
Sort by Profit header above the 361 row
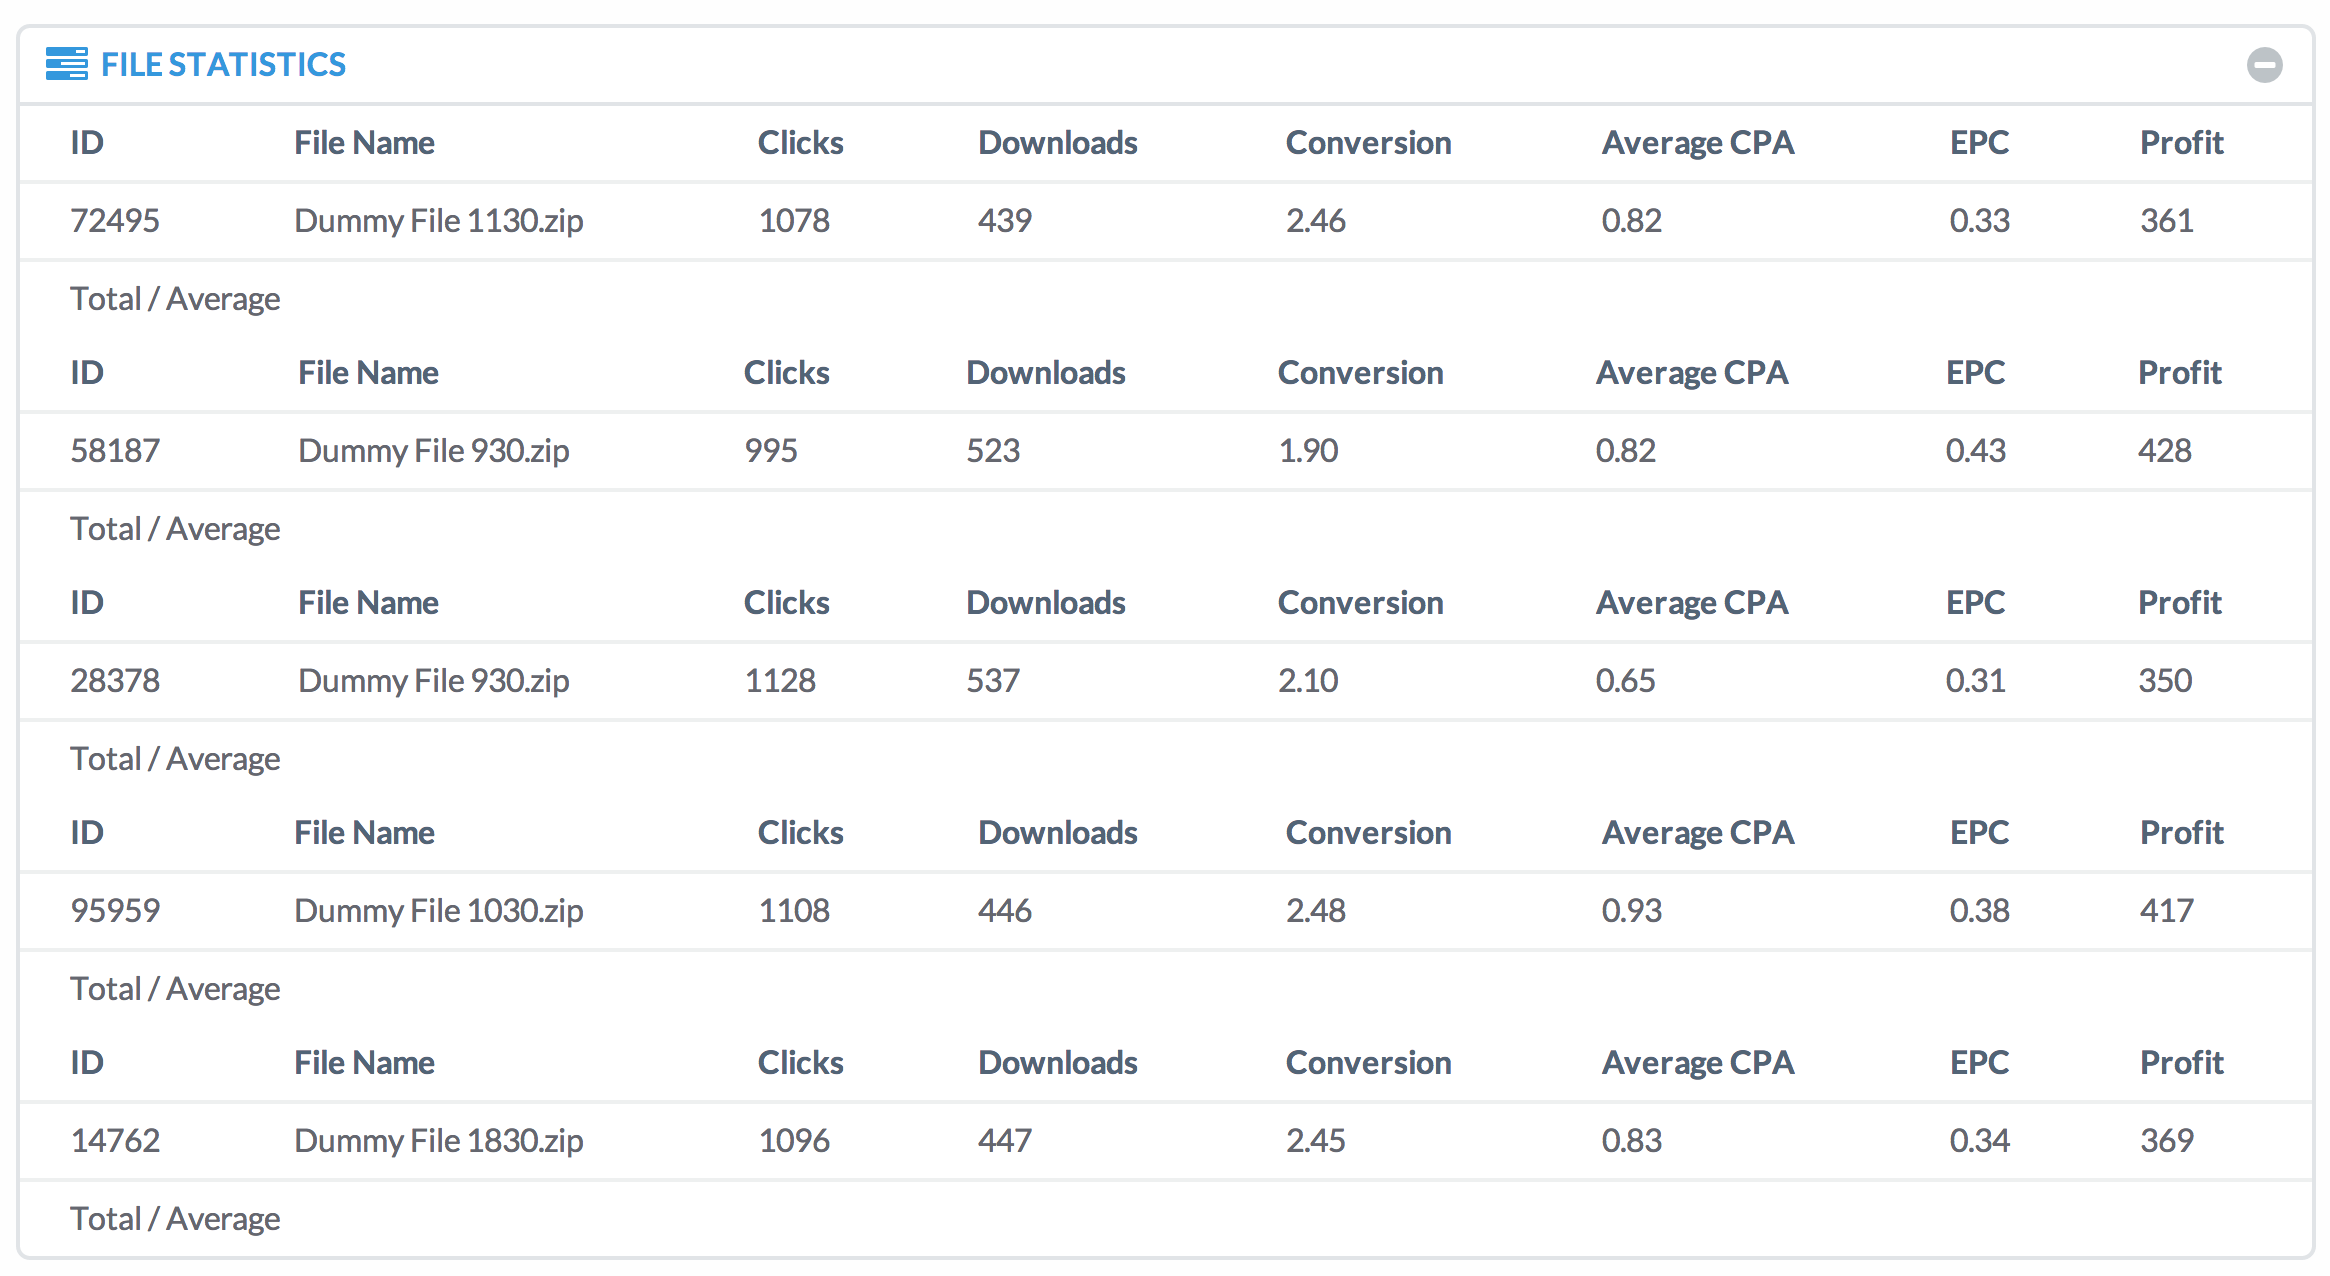point(2181,142)
